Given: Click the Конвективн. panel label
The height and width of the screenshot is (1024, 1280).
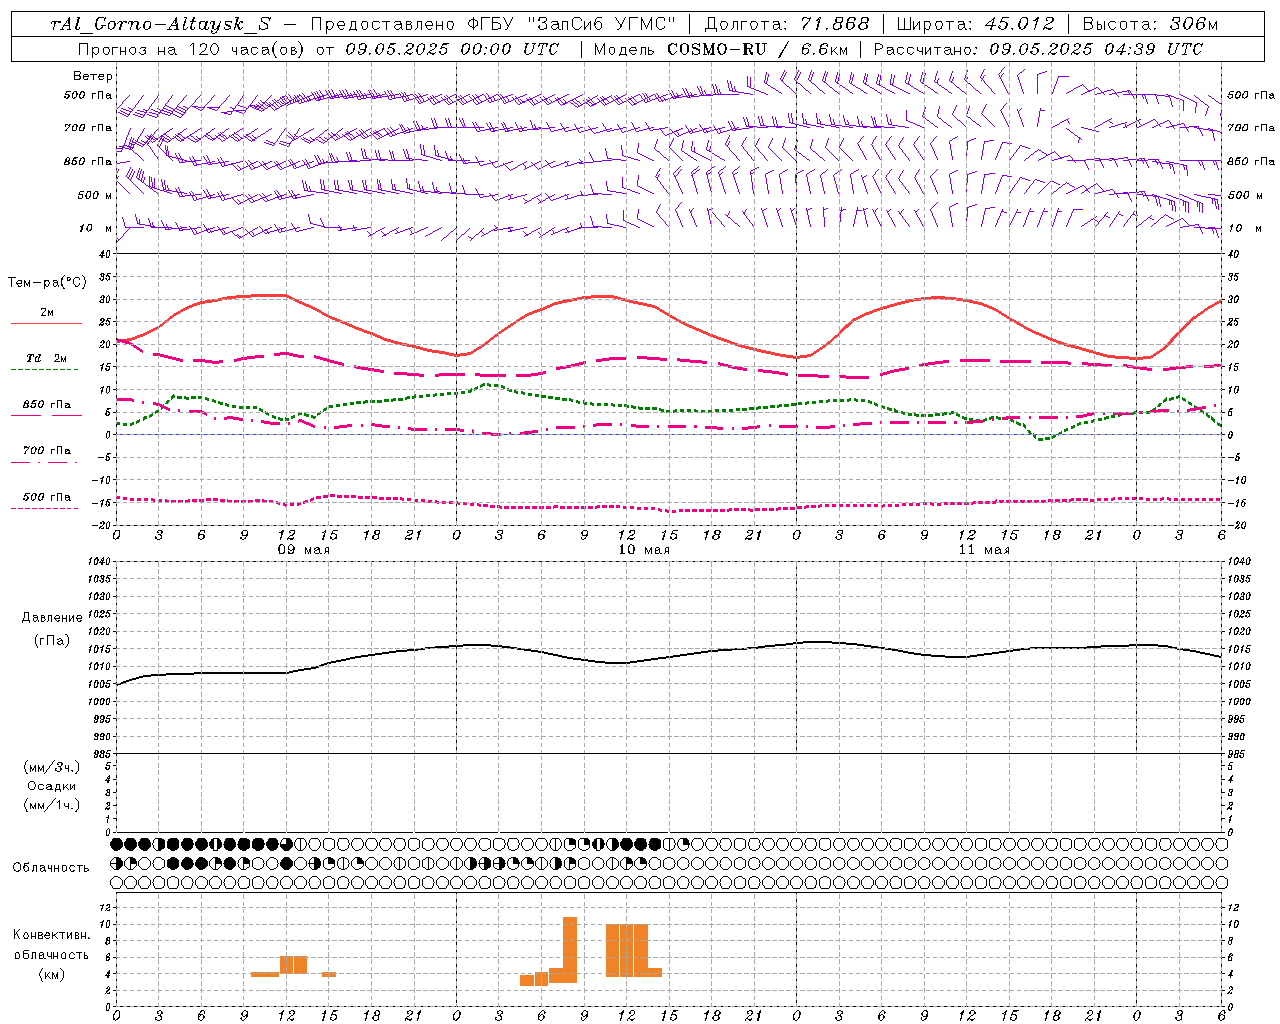Looking at the screenshot, I should (51, 935).
